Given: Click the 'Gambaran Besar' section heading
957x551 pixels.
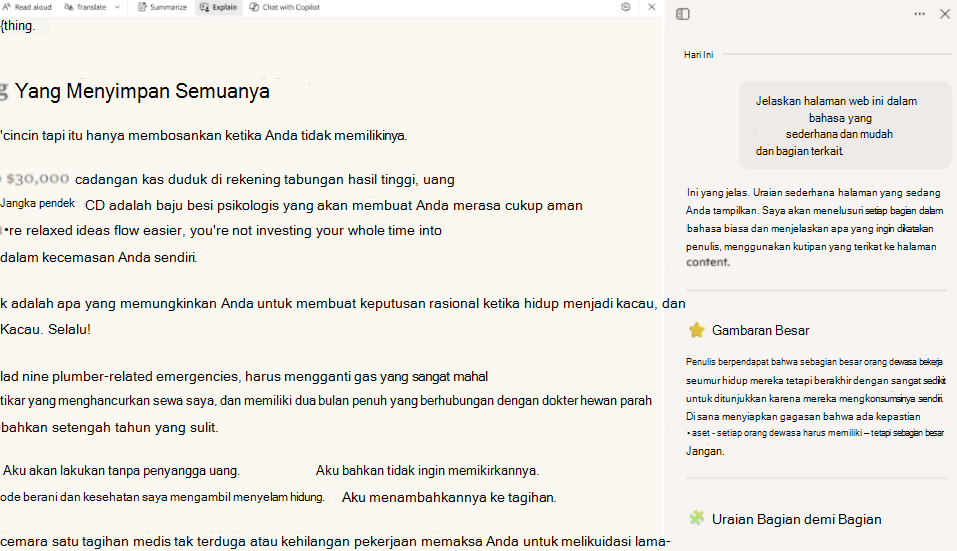Looking at the screenshot, I should tap(760, 331).
